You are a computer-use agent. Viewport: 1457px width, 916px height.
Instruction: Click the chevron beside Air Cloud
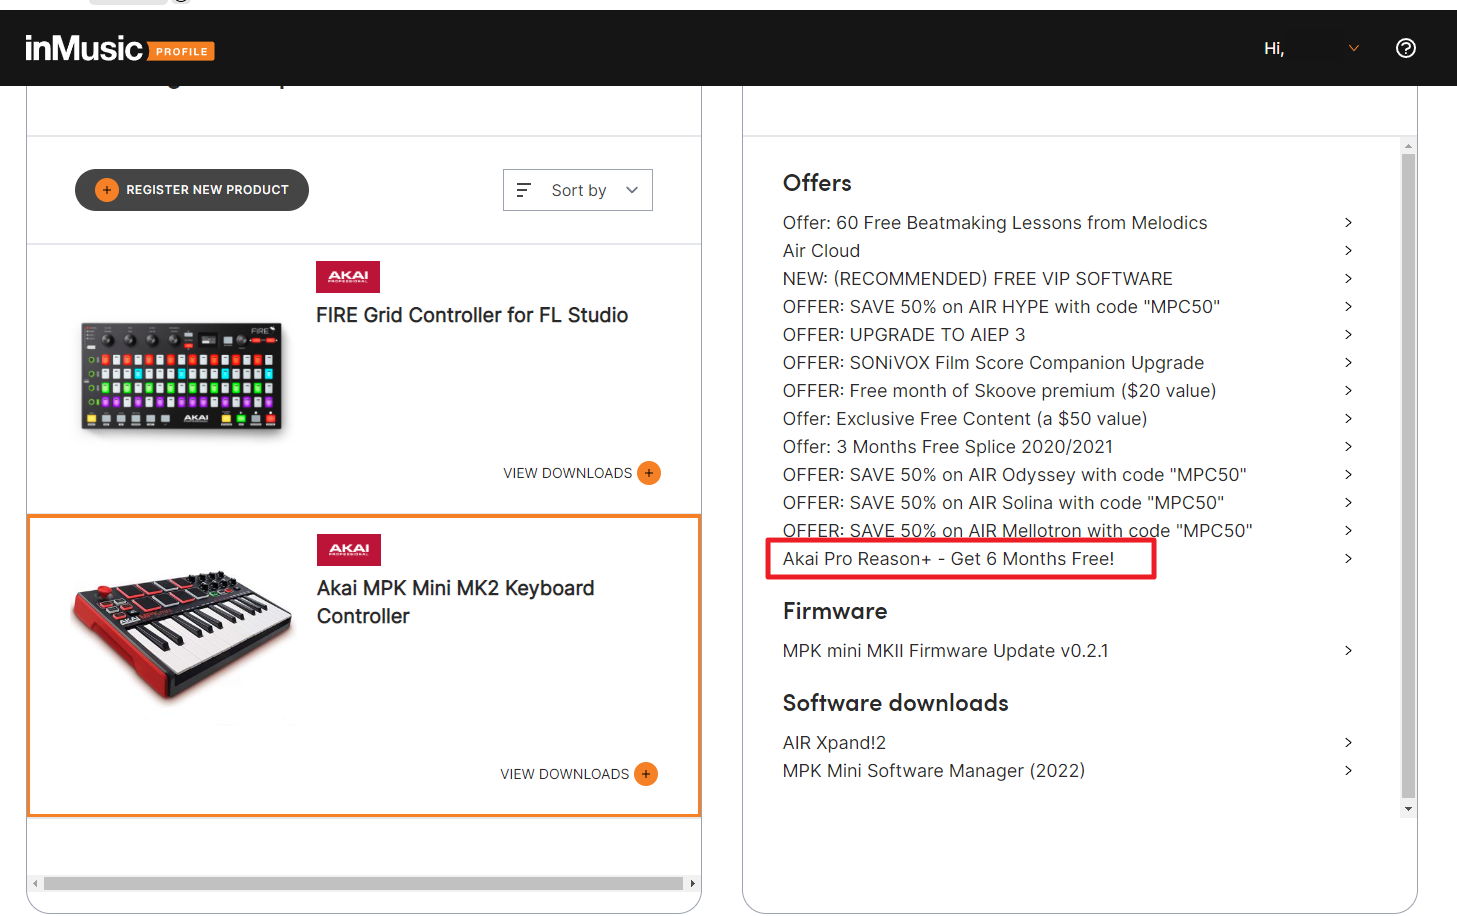click(x=1348, y=251)
